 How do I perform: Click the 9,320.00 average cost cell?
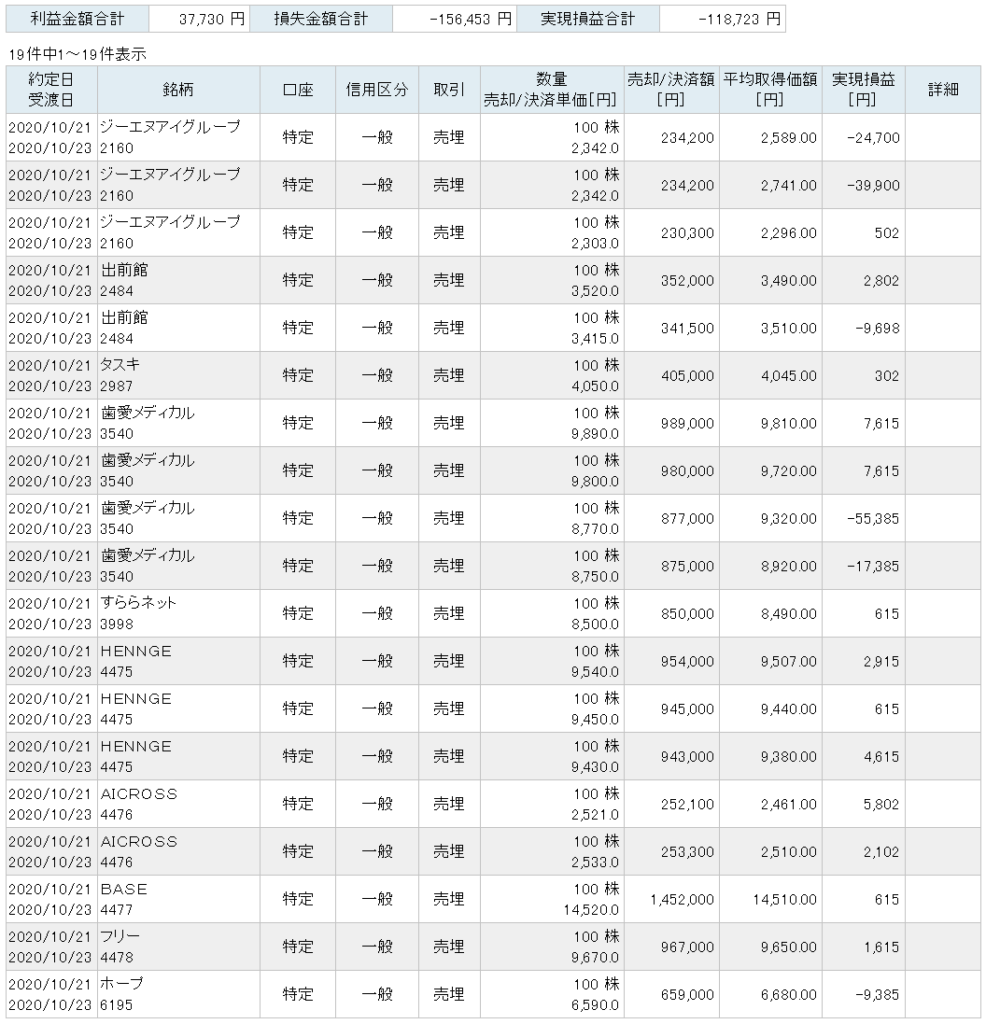(x=771, y=519)
